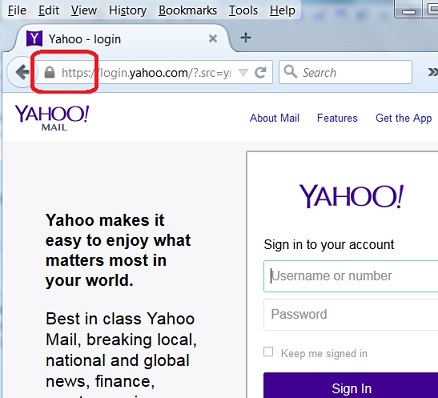This screenshot has height=398, width=438.
Task: Open the History menu
Action: (x=128, y=10)
